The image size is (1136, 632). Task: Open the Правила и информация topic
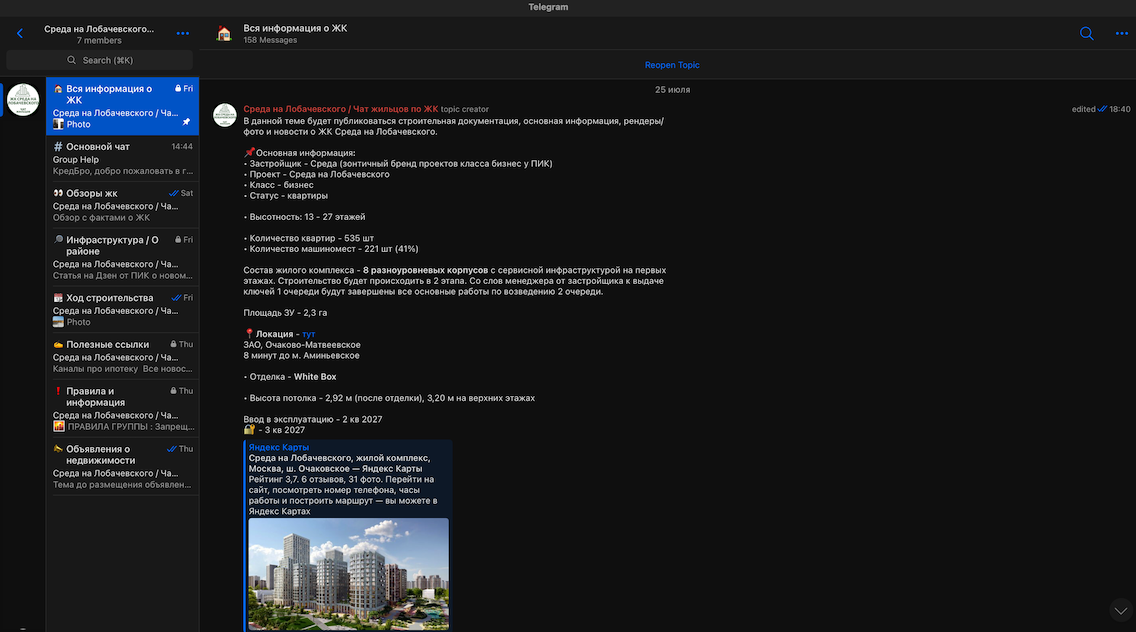pos(122,408)
